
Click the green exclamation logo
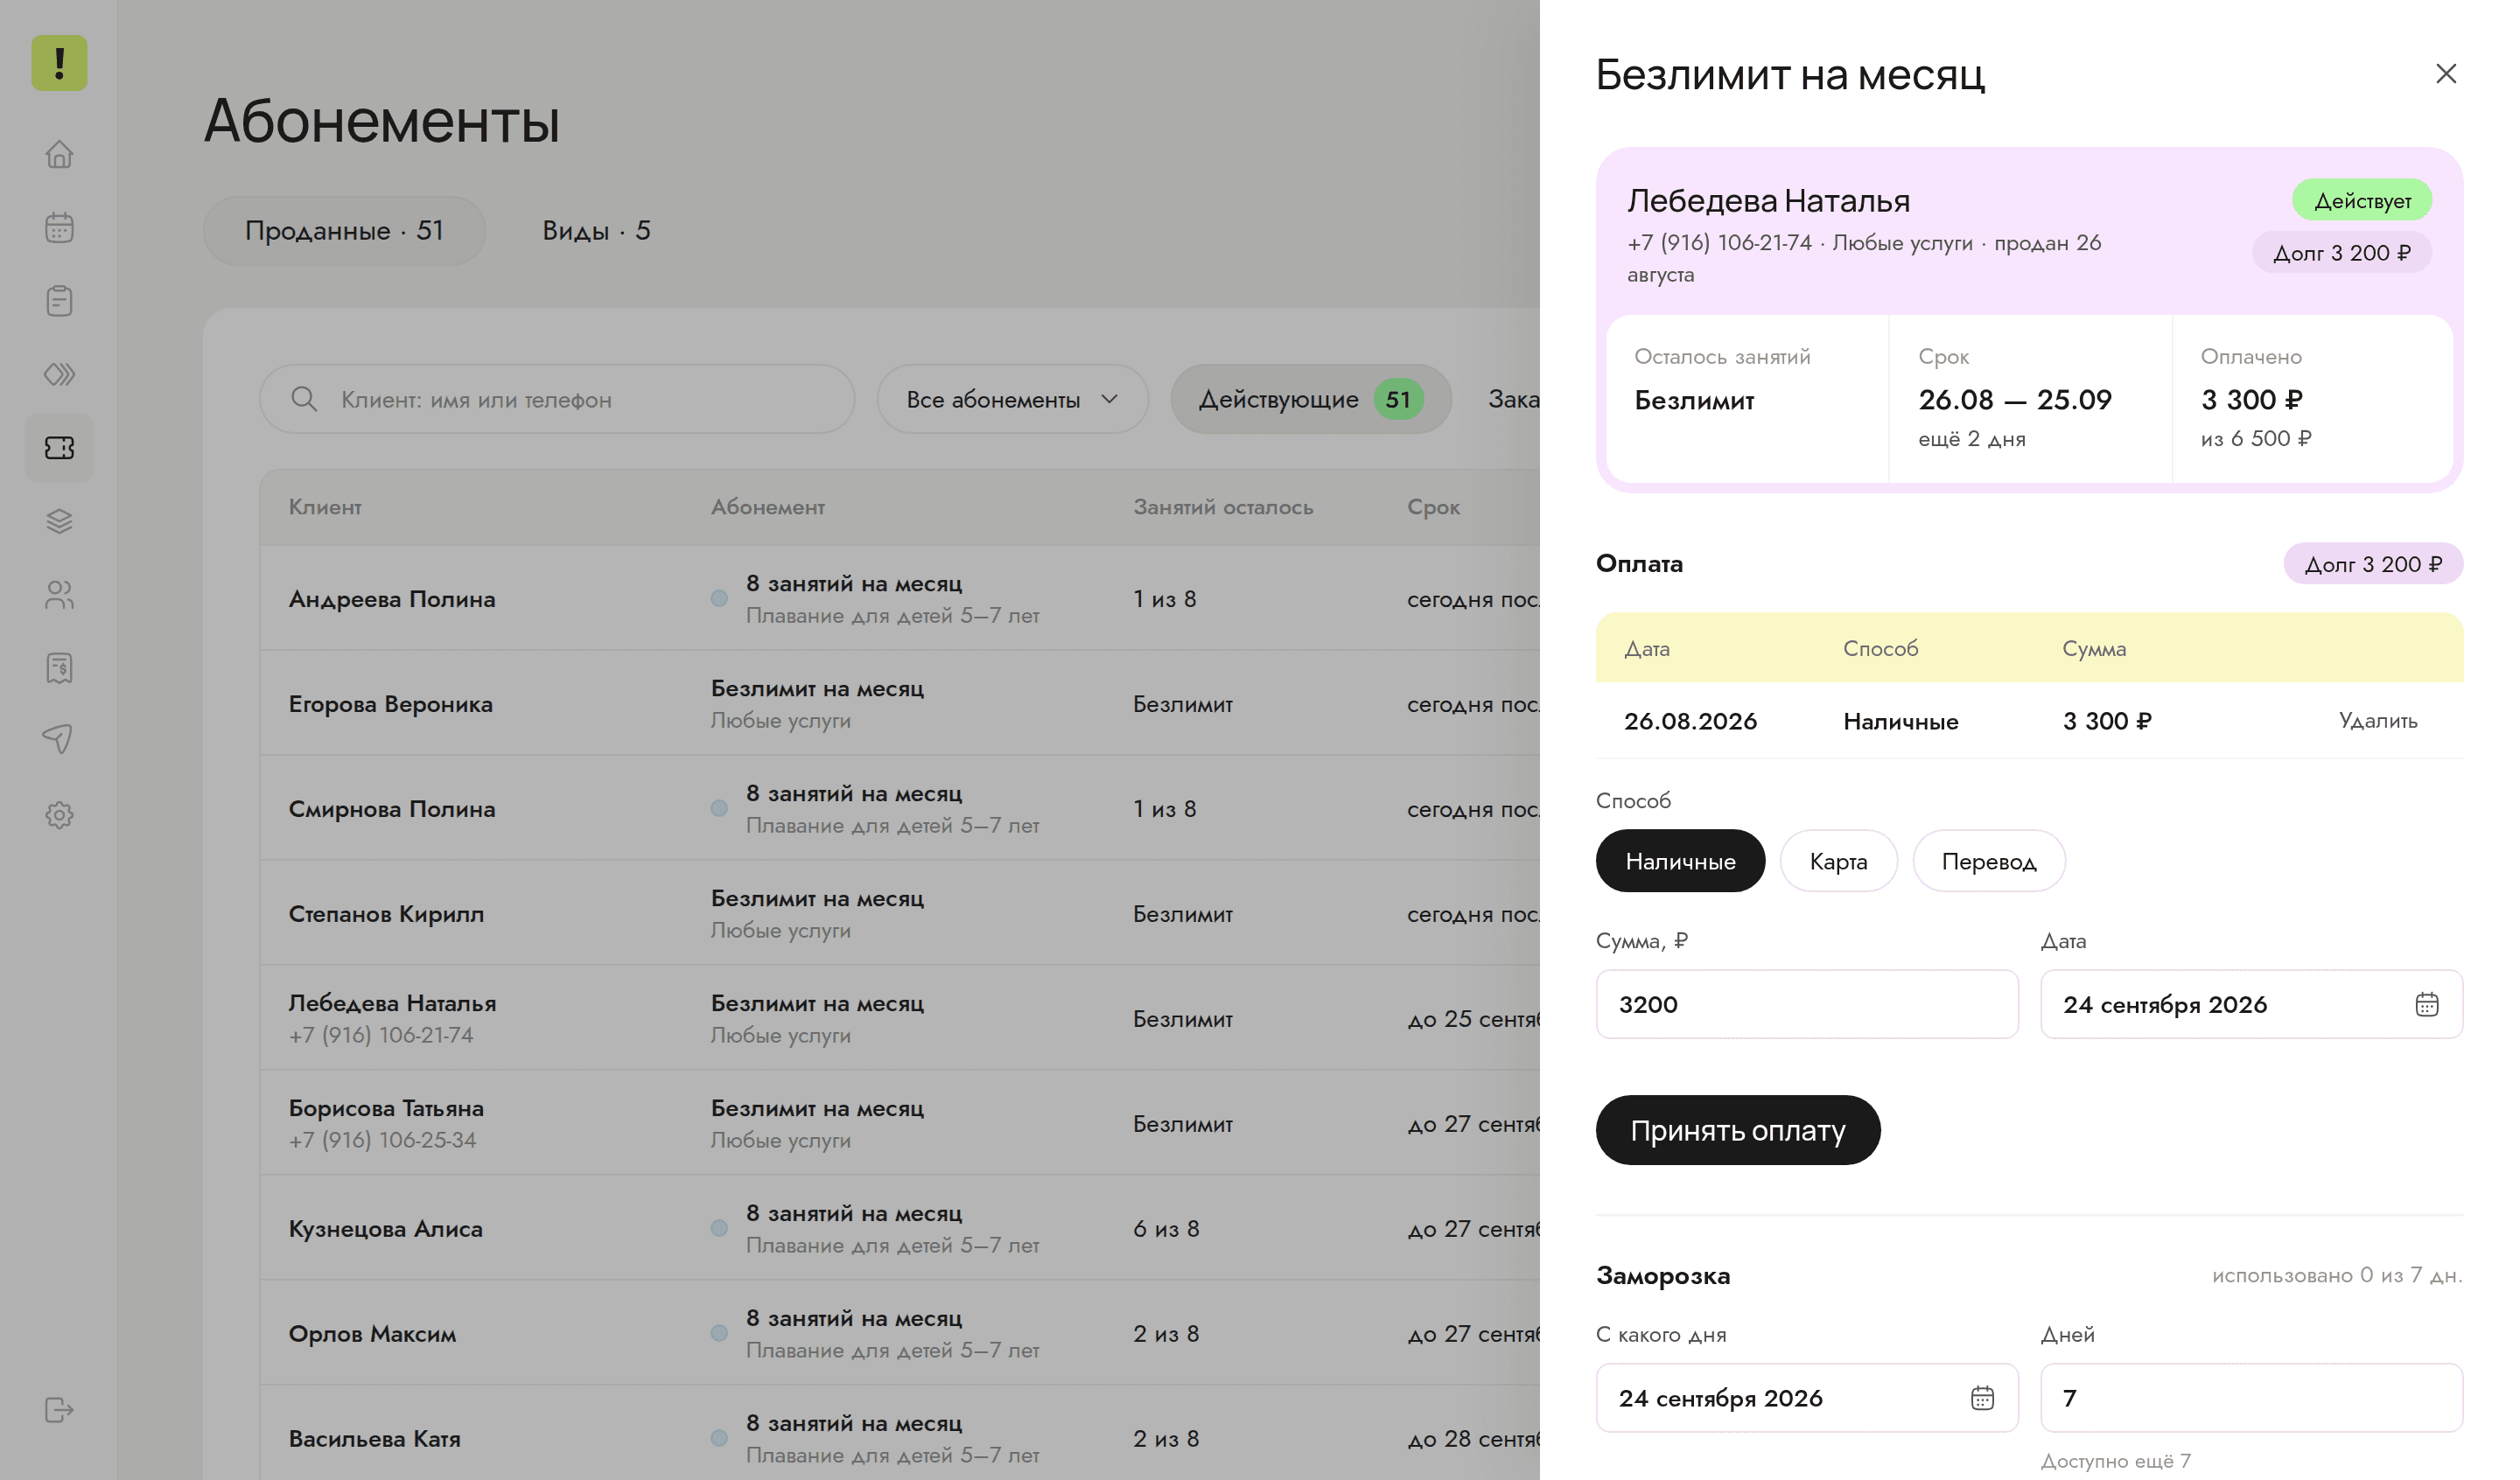[59, 63]
